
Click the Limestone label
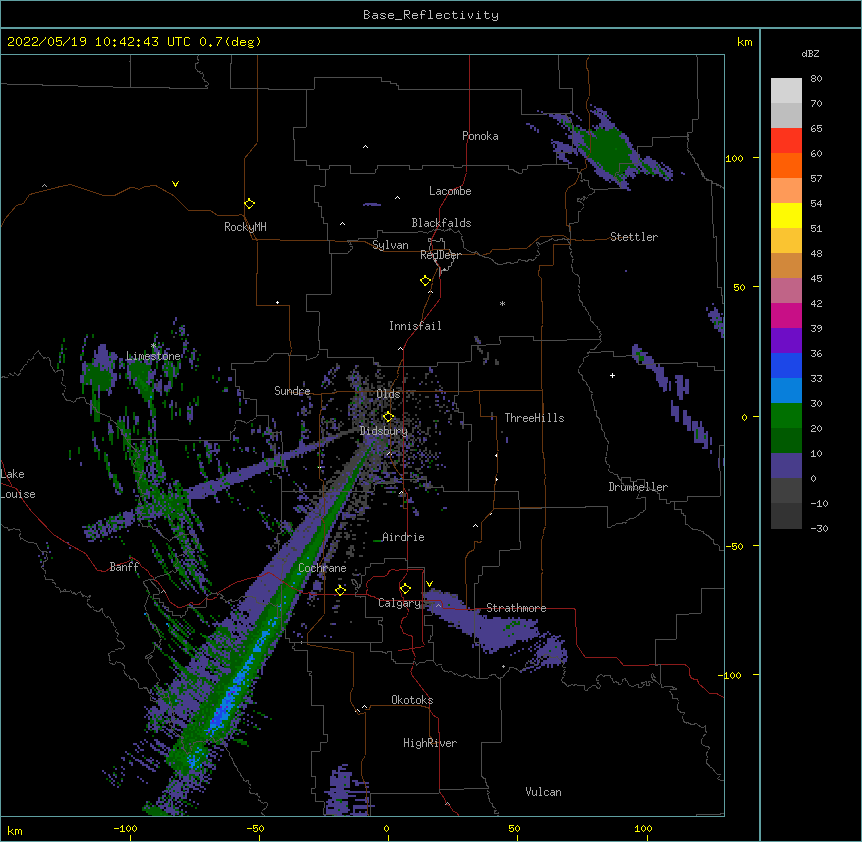153,356
